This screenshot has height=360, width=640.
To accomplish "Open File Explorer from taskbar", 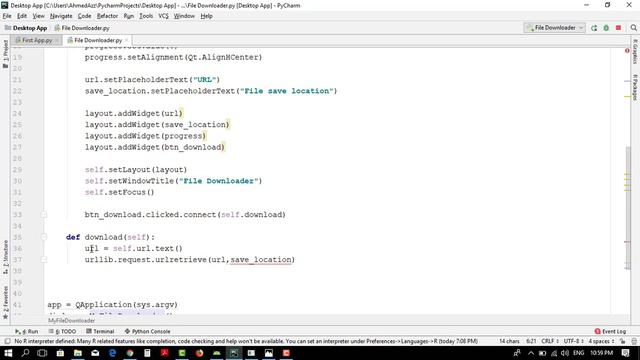I will 78,353.
